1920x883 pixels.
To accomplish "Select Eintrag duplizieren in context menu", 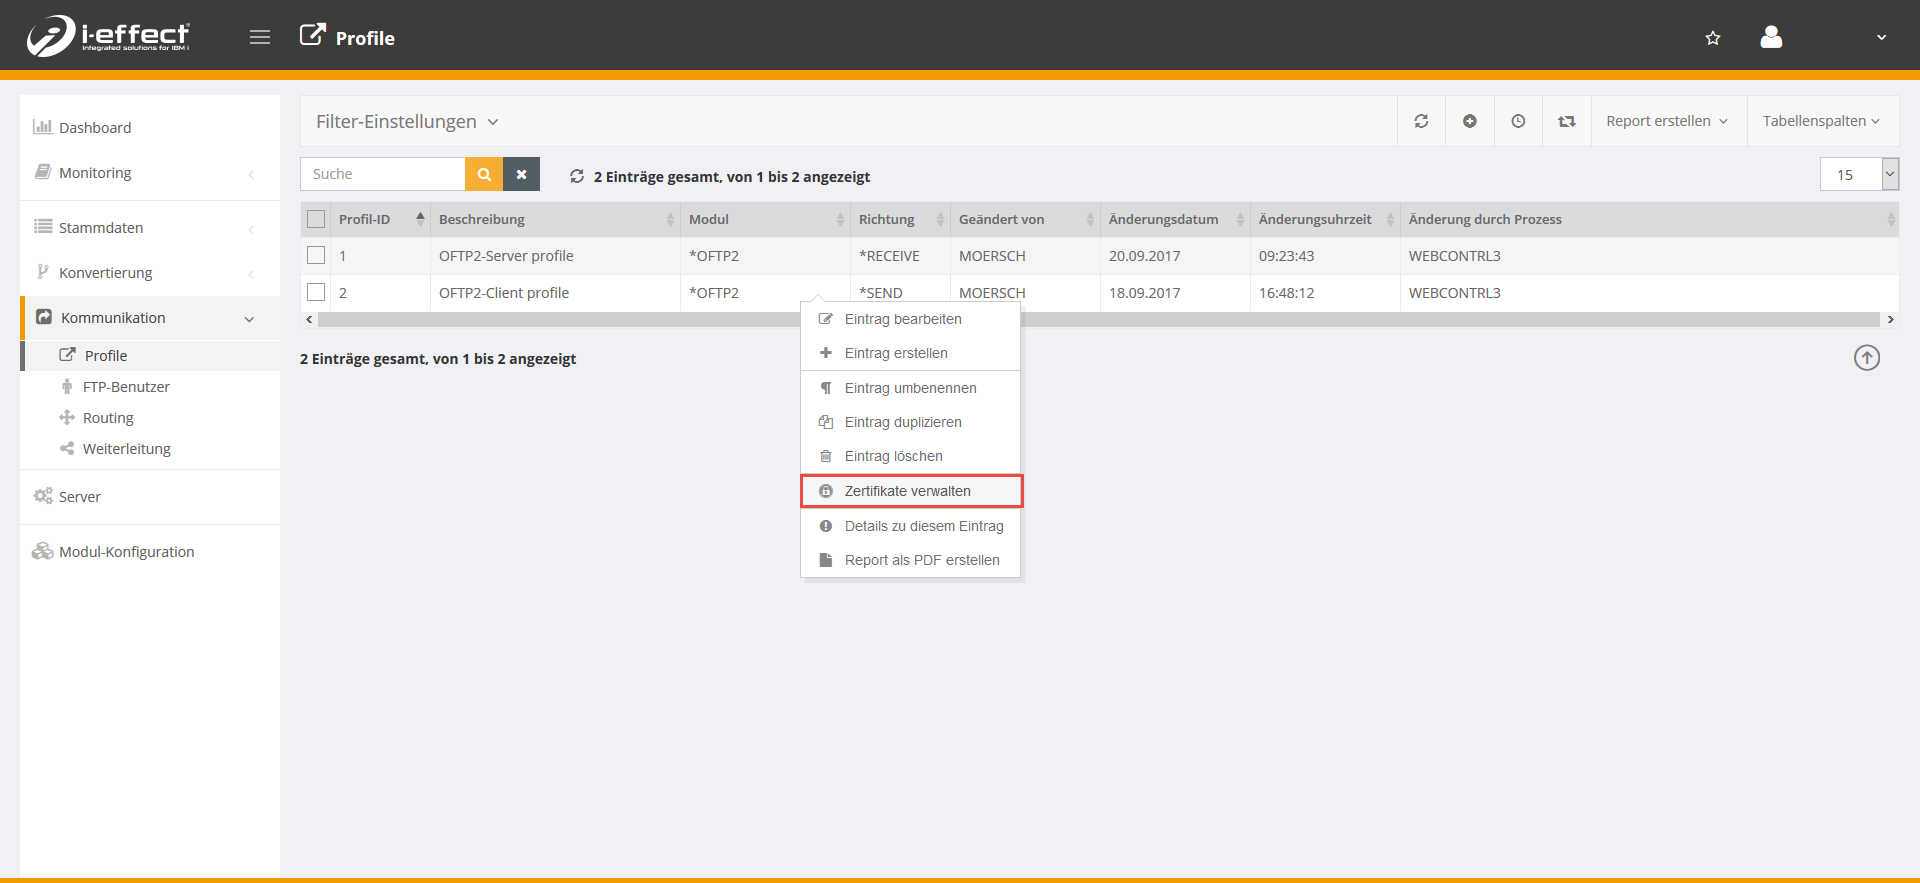I will tap(903, 422).
